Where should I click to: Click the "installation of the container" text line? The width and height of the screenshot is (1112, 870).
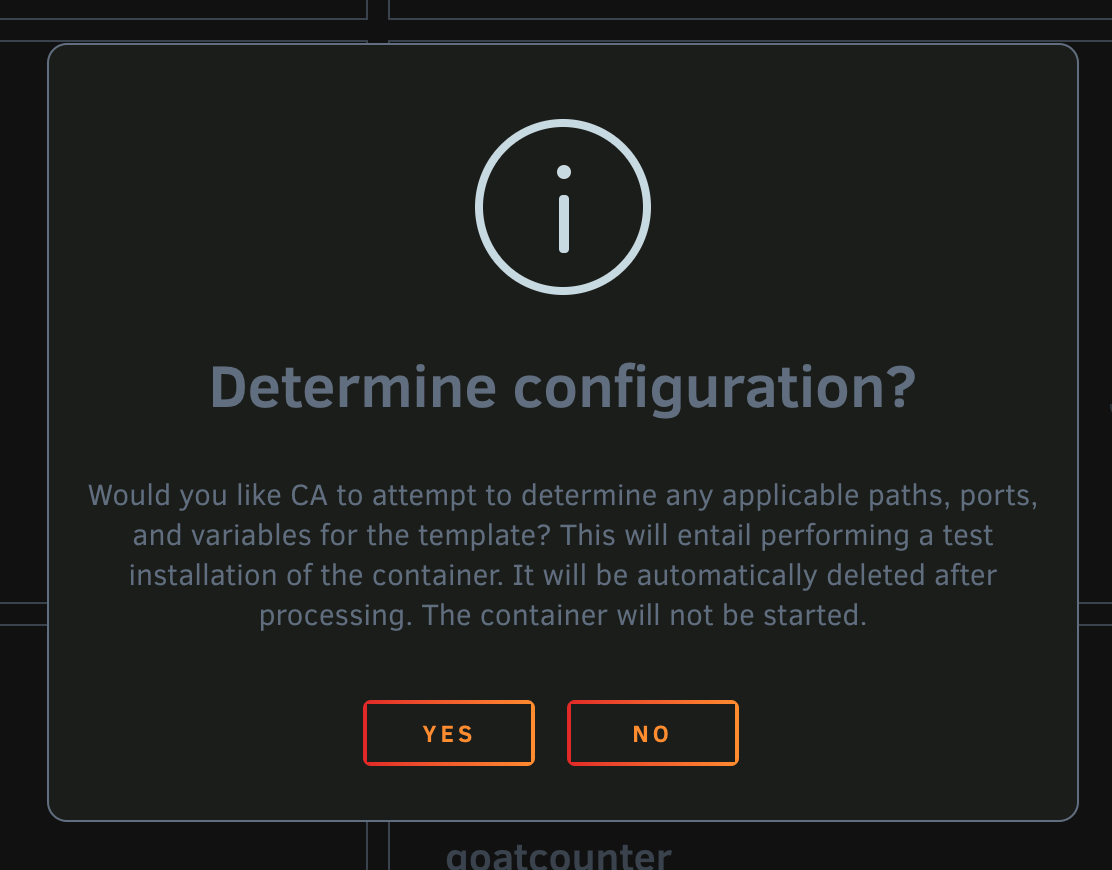pyautogui.click(x=563, y=575)
